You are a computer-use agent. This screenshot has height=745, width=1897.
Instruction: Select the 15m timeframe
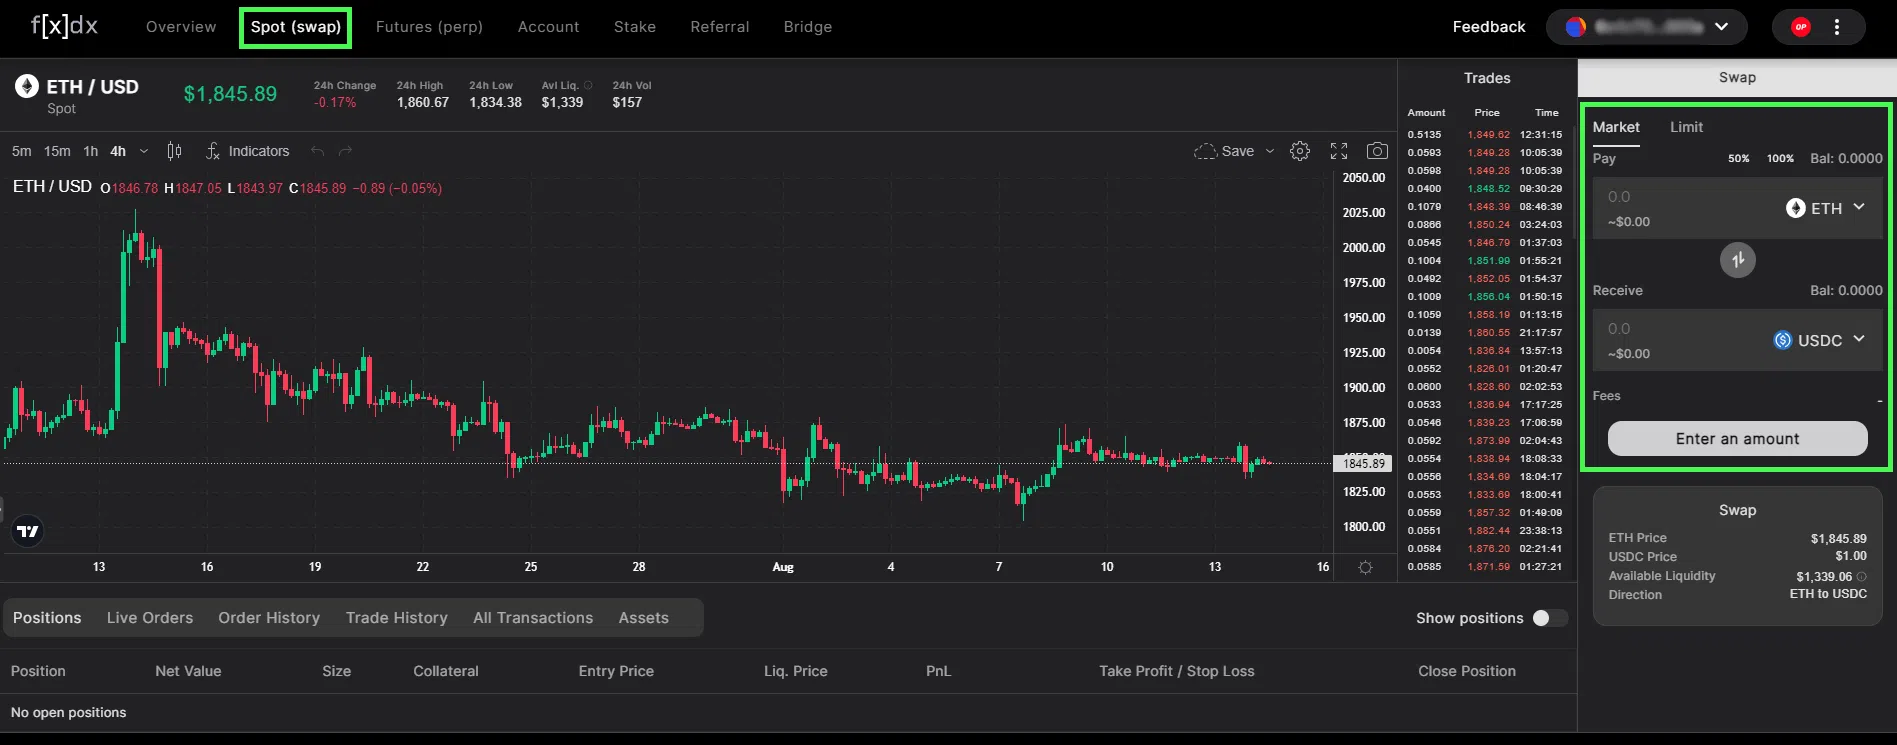pyautogui.click(x=57, y=151)
